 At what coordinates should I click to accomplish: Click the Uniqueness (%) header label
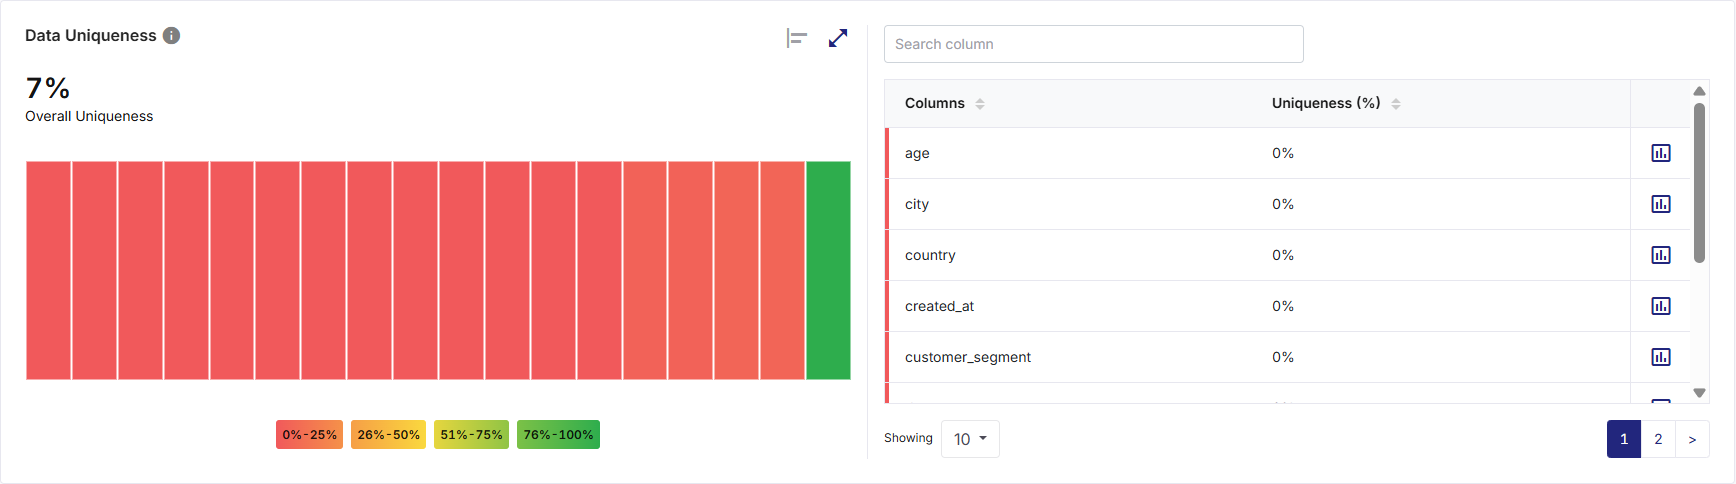(1326, 103)
